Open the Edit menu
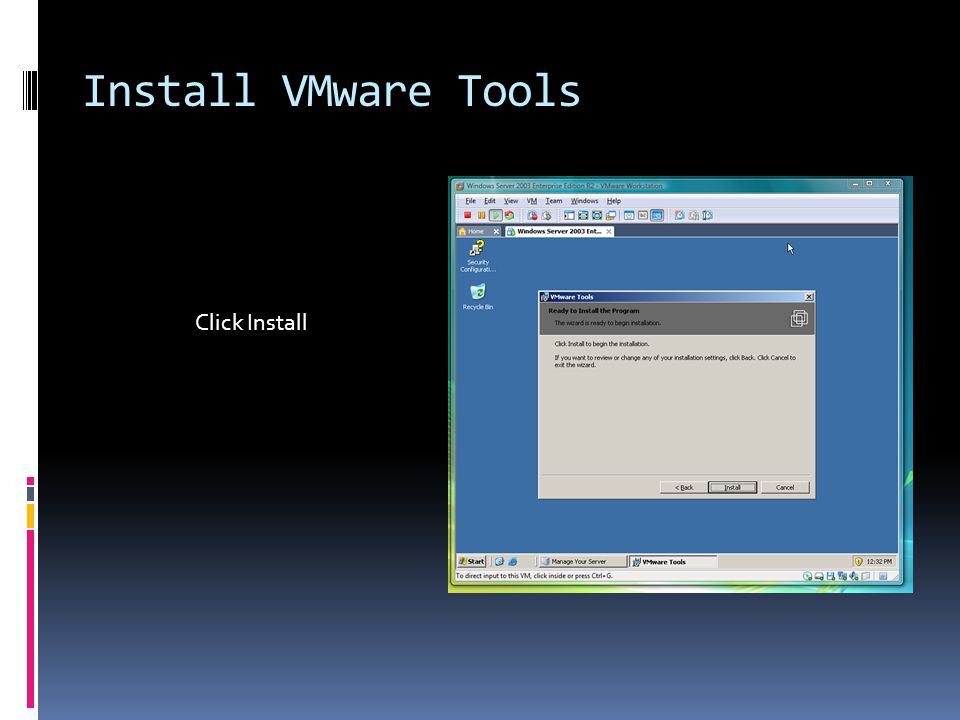This screenshot has height=720, width=960. pyautogui.click(x=490, y=201)
